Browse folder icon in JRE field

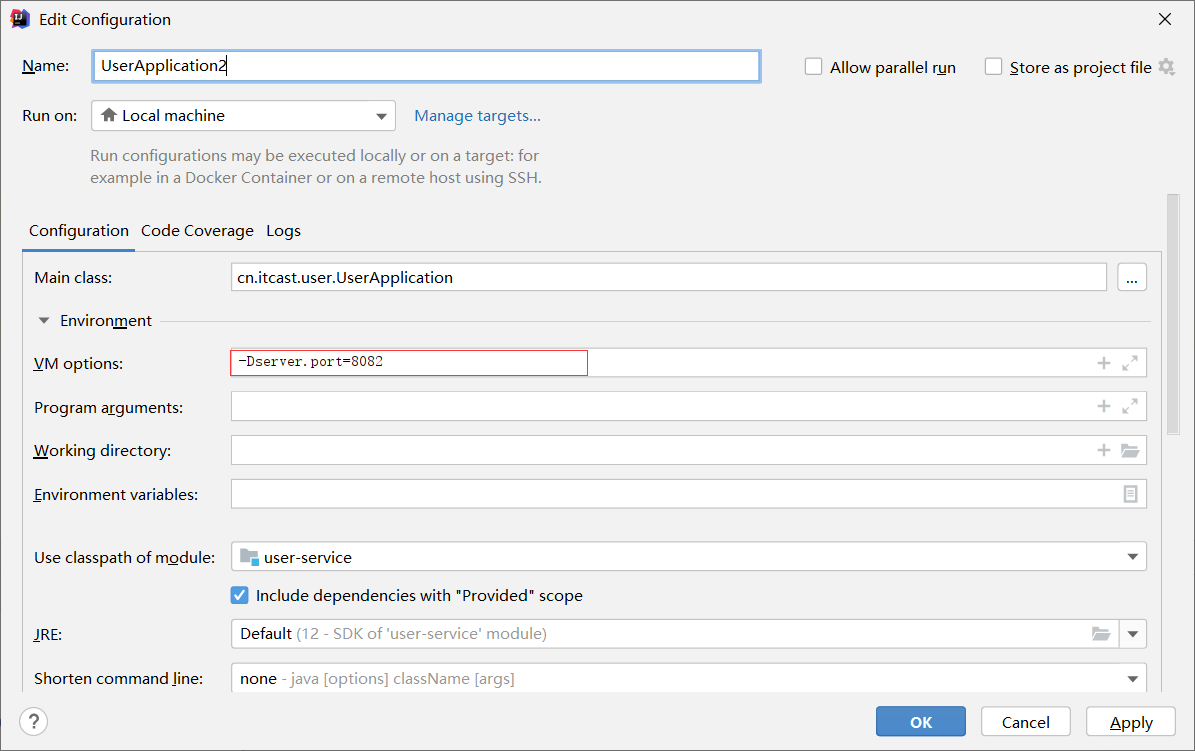1100,634
